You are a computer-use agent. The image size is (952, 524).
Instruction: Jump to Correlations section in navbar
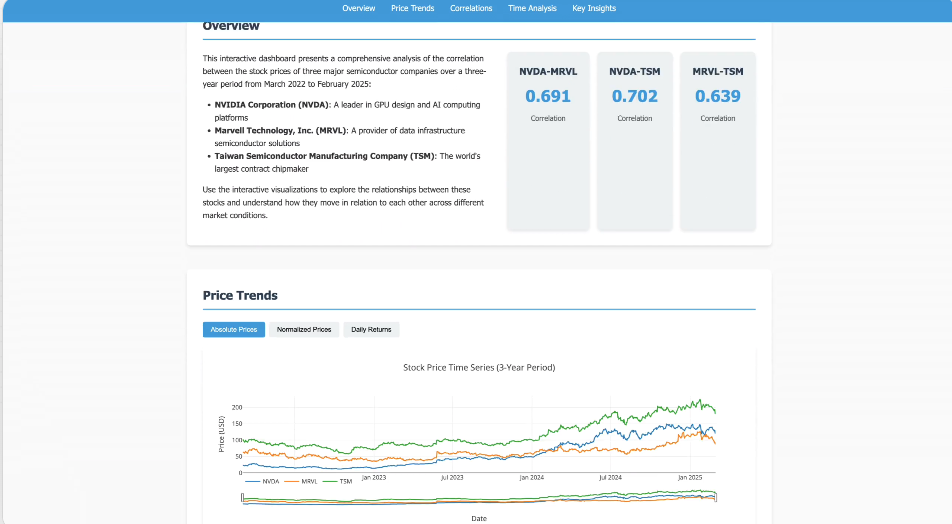pos(471,9)
